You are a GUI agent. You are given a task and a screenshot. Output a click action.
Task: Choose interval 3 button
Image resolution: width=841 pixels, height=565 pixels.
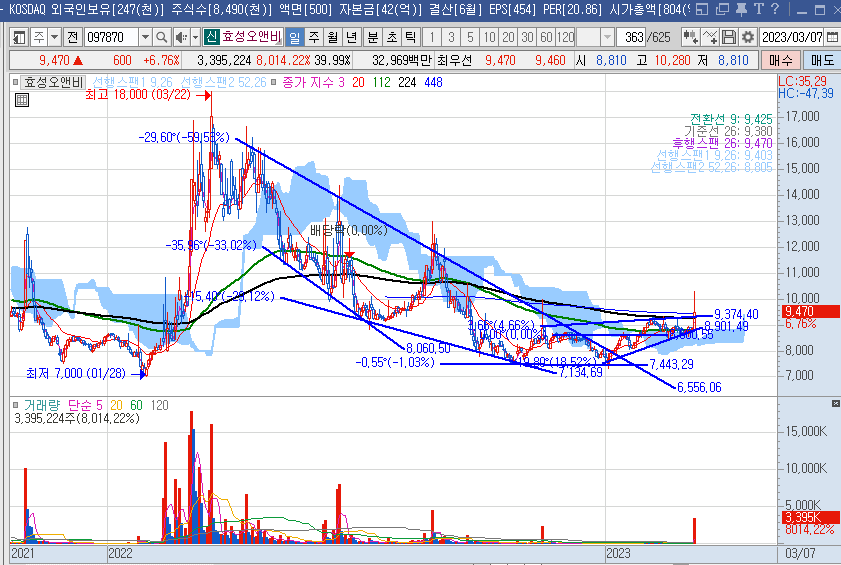(451, 37)
